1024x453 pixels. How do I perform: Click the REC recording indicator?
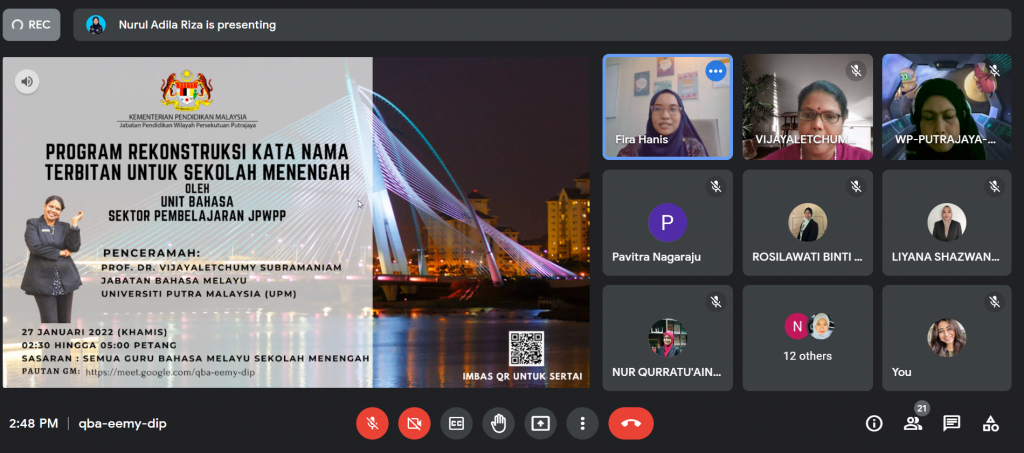(x=32, y=25)
